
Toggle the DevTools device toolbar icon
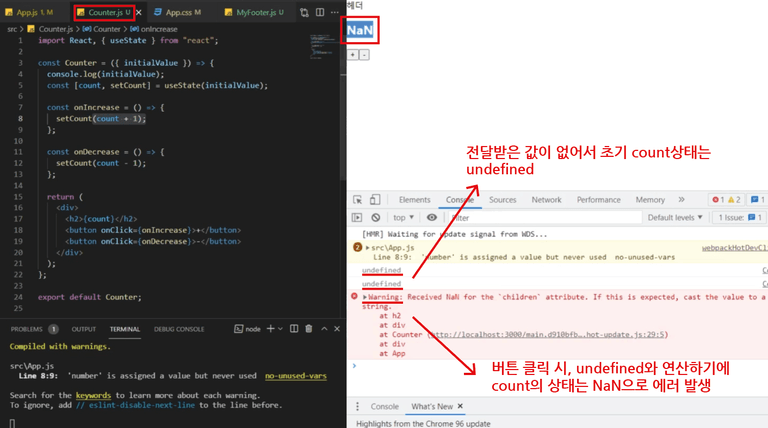[375, 200]
